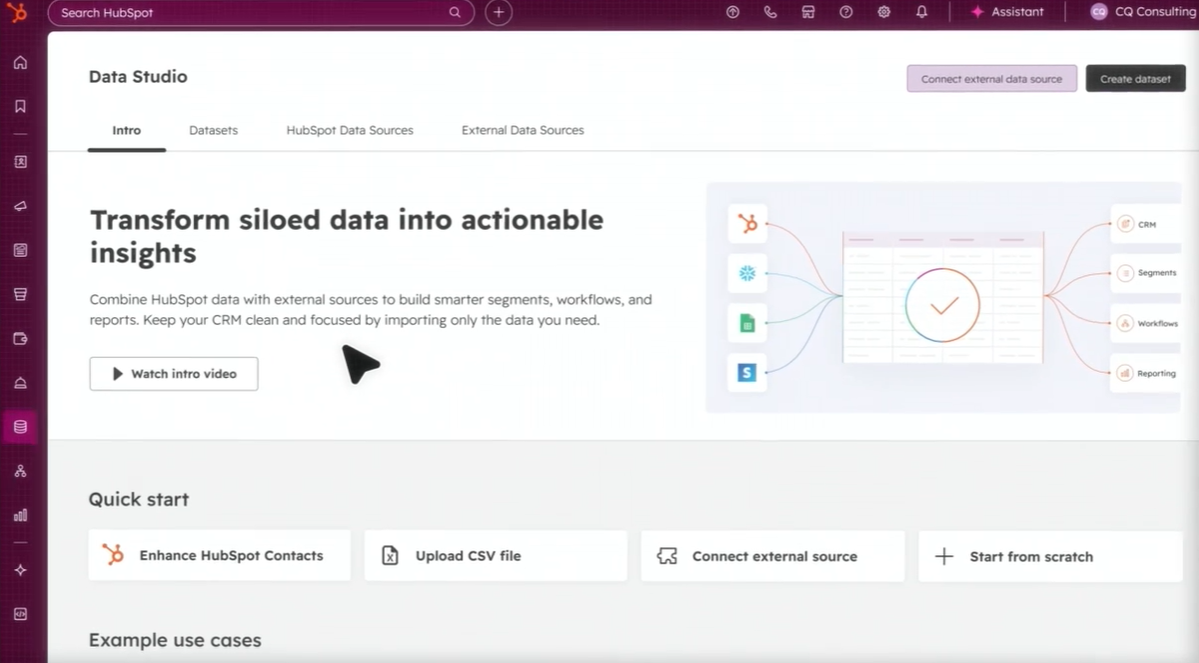Click the Data Studio page title

pyautogui.click(x=138, y=76)
